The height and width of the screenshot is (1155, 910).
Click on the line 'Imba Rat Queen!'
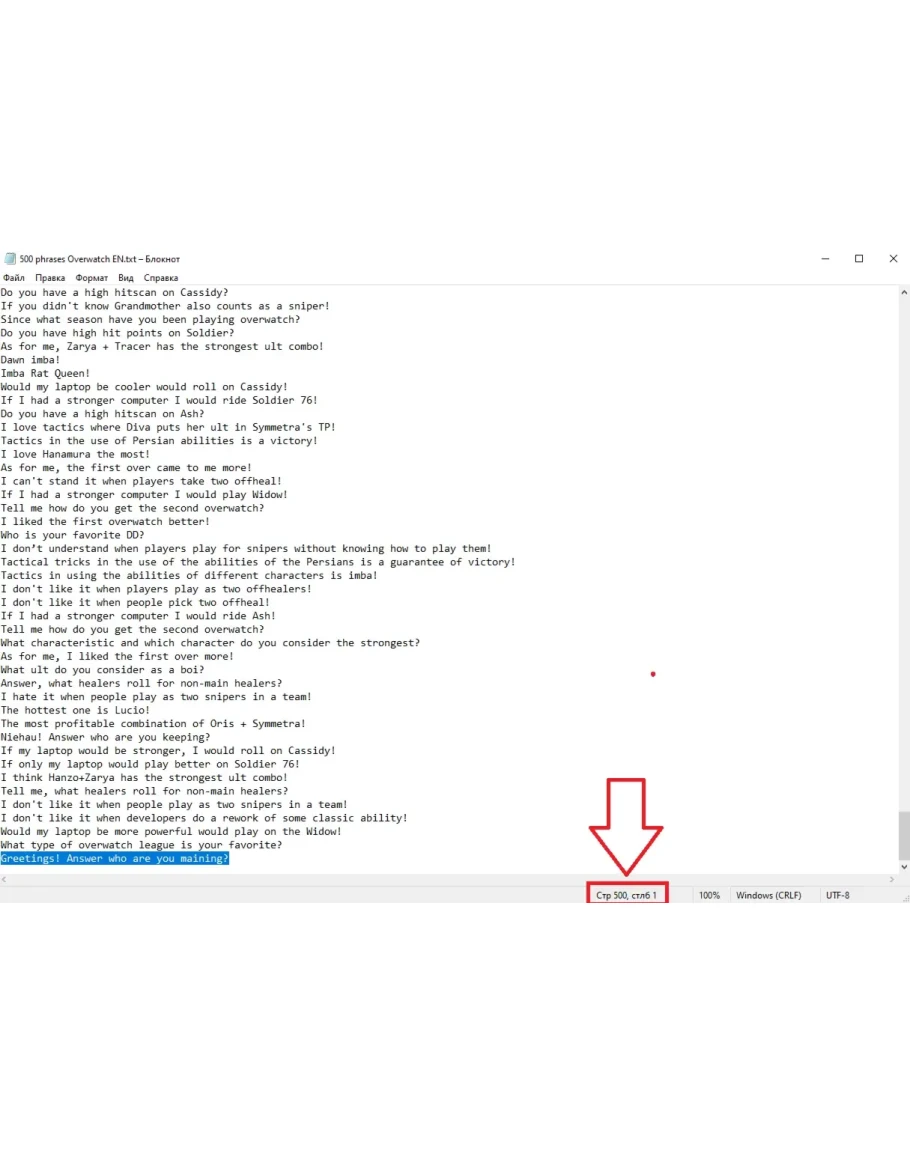(x=45, y=373)
